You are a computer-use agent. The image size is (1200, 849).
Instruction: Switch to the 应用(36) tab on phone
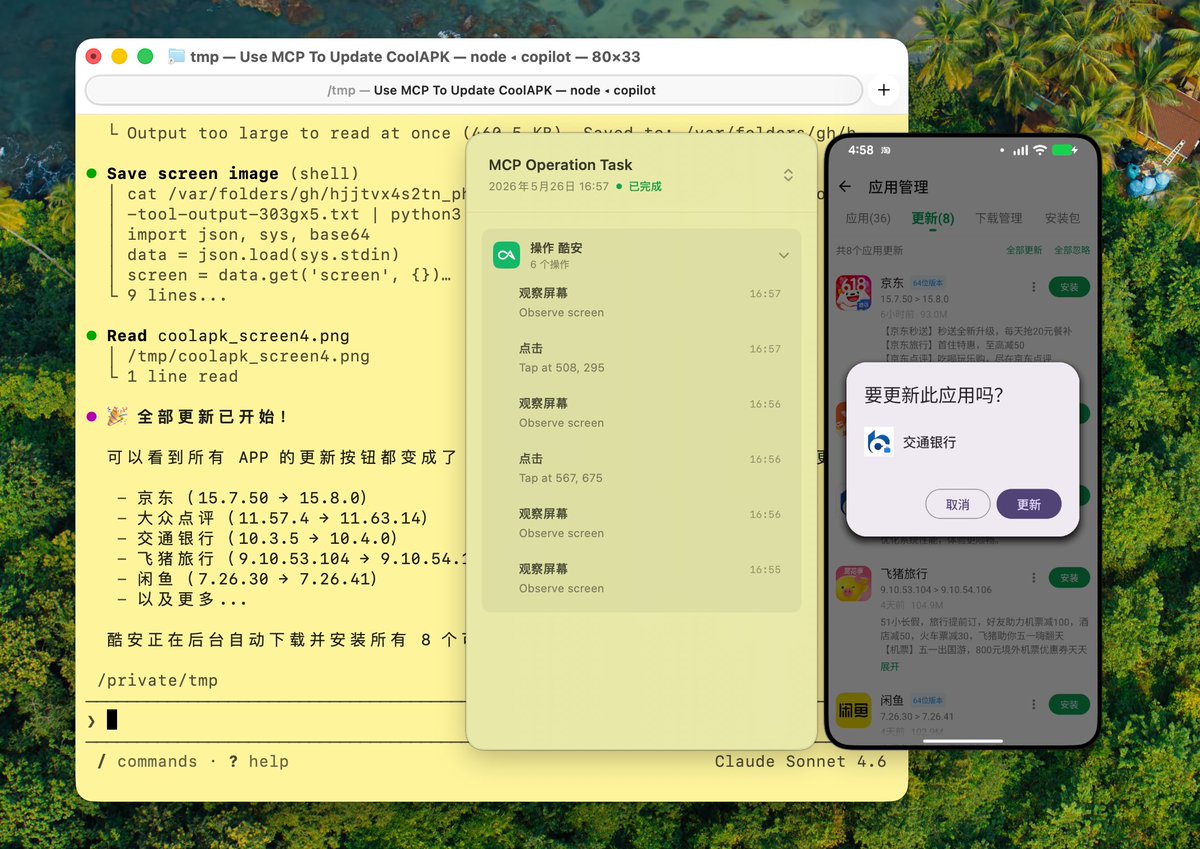pyautogui.click(x=868, y=218)
